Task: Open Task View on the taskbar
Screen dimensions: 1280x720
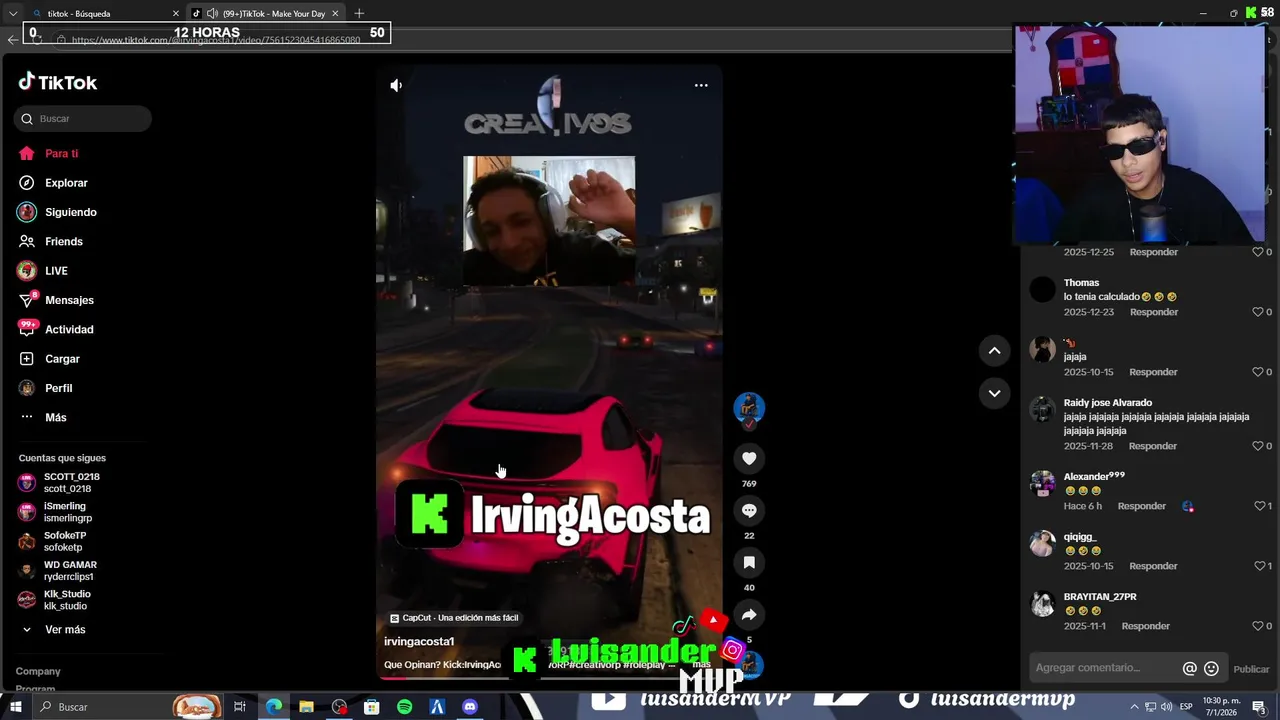Action: 240,707
